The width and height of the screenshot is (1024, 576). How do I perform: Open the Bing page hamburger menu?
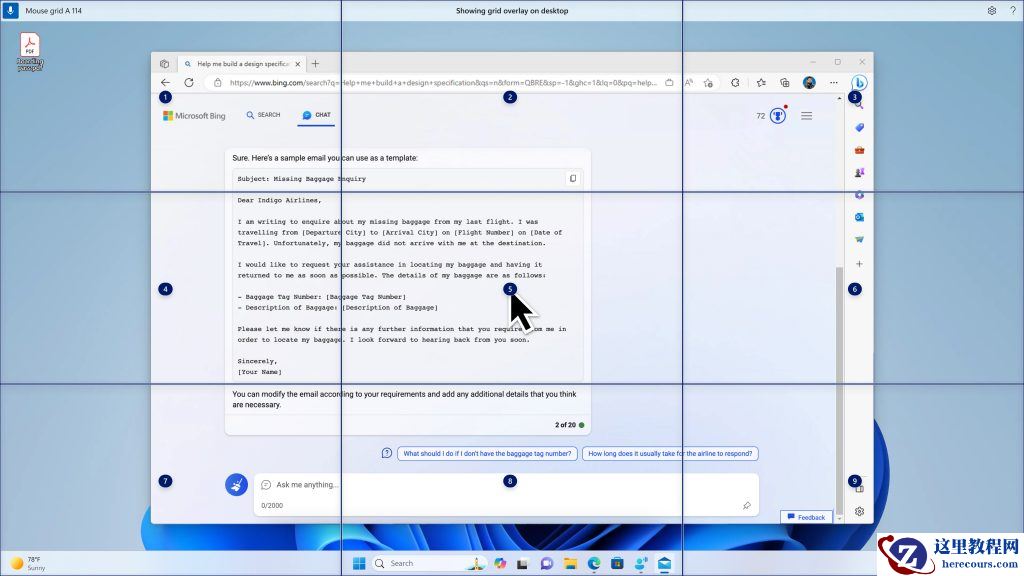point(806,115)
